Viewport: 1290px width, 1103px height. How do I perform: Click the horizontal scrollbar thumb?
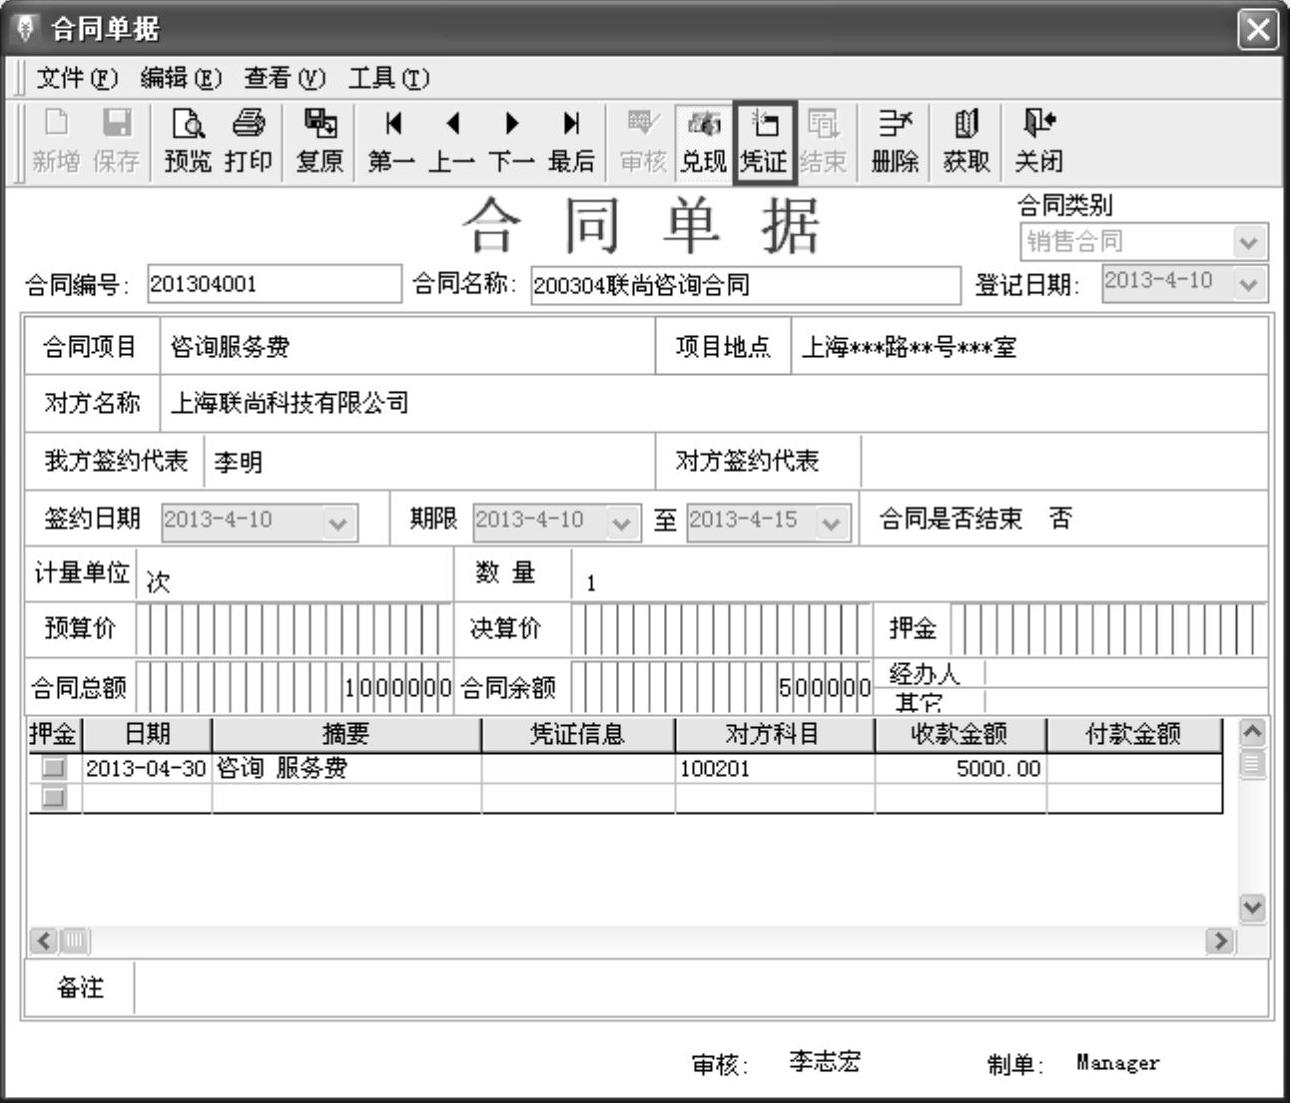tap(76, 940)
